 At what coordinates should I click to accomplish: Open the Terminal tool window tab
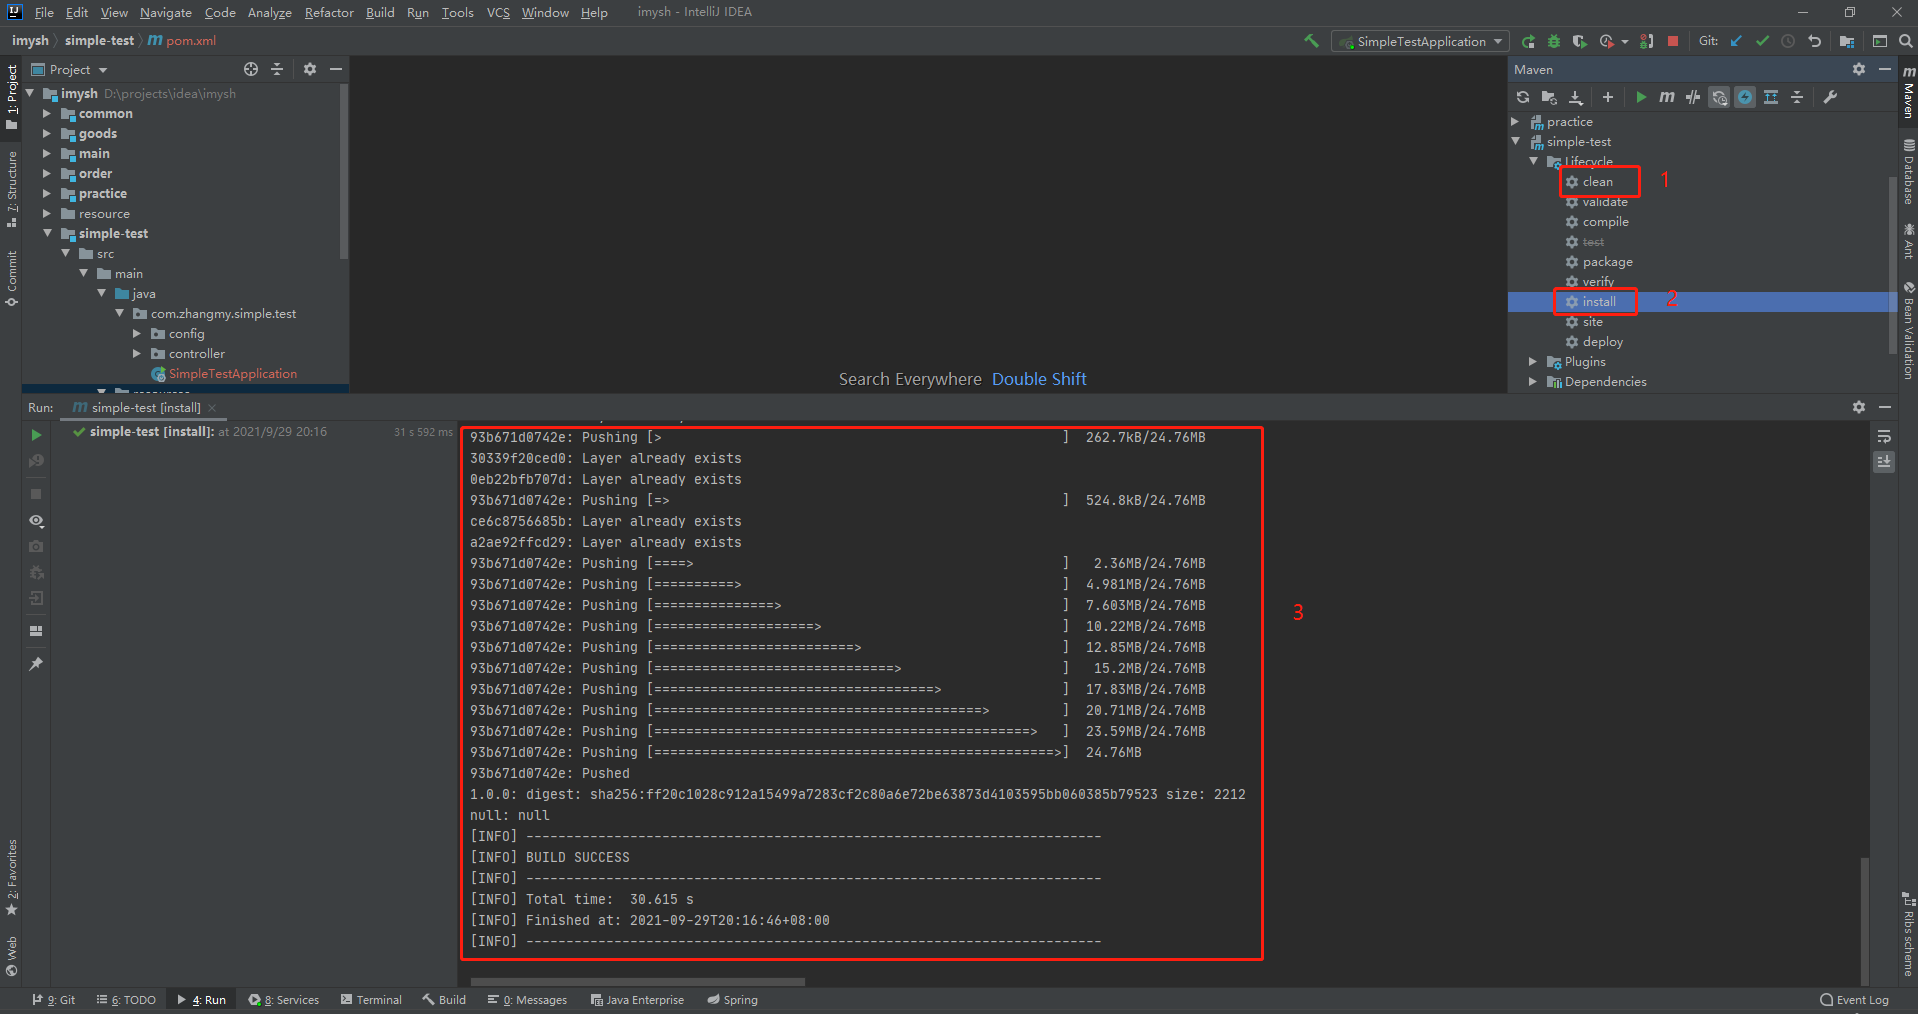371,1000
